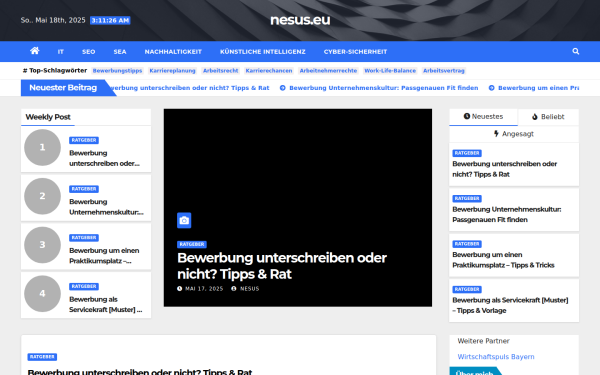Open sidebar post Praktikumsplatz – Tipps & Tricks
Viewport: 600px width, 375px height.
point(503,260)
